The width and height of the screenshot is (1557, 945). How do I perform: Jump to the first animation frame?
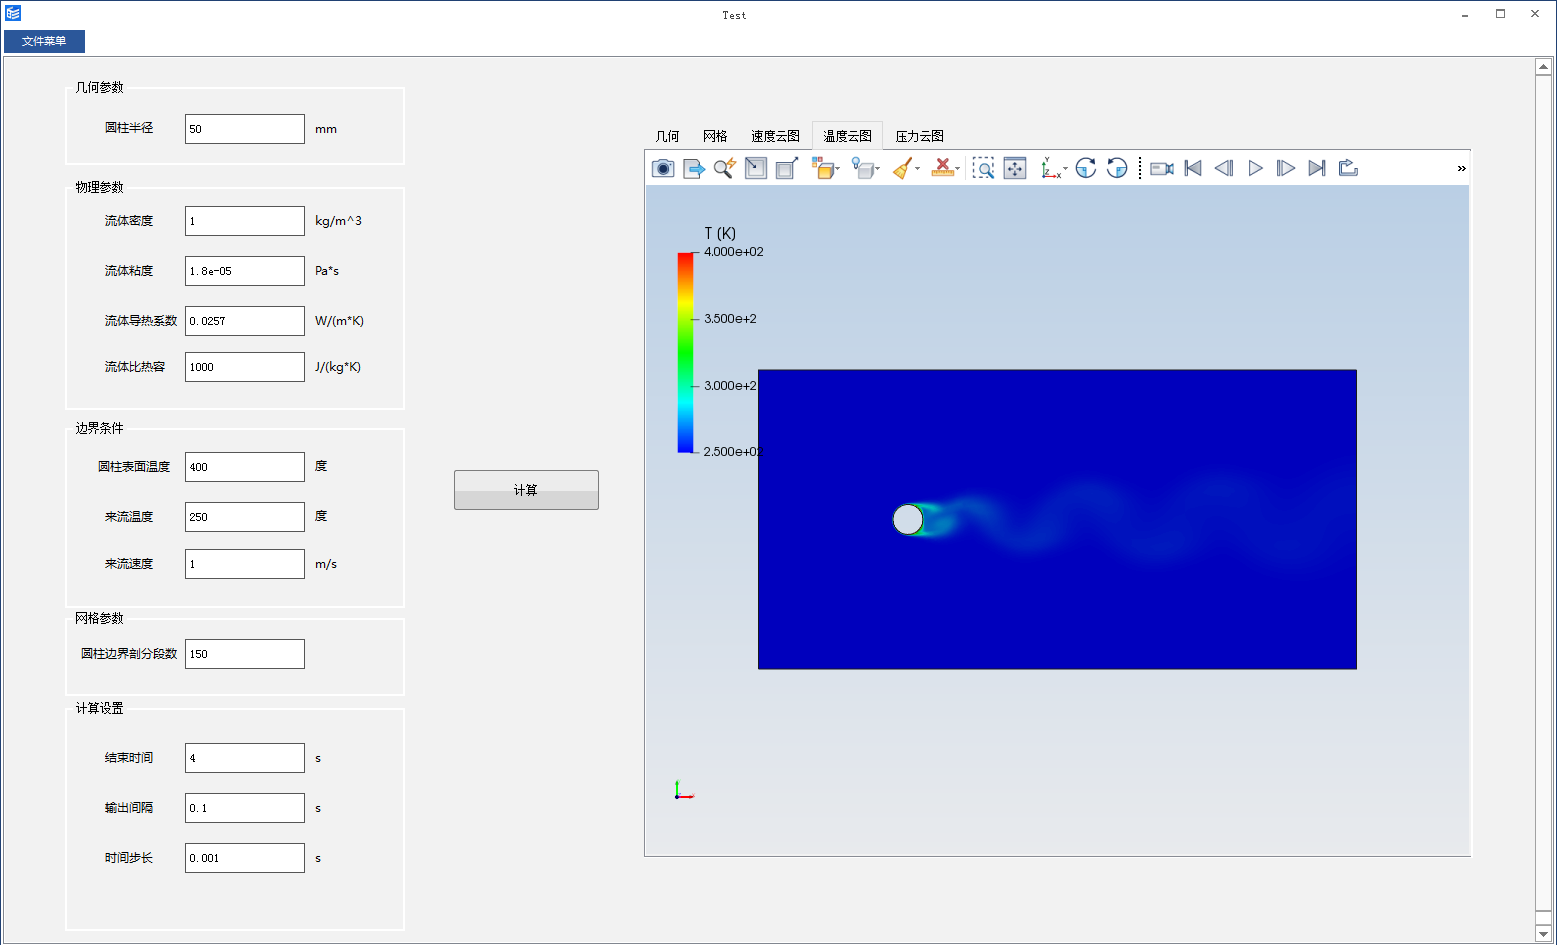(x=1193, y=168)
